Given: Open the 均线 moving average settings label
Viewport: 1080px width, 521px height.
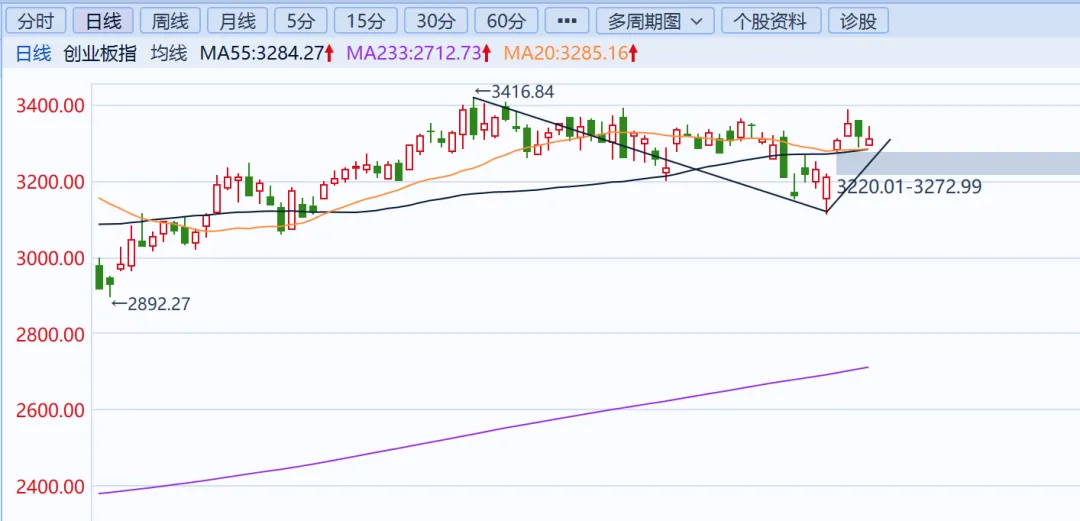Looking at the screenshot, I should (x=169, y=53).
